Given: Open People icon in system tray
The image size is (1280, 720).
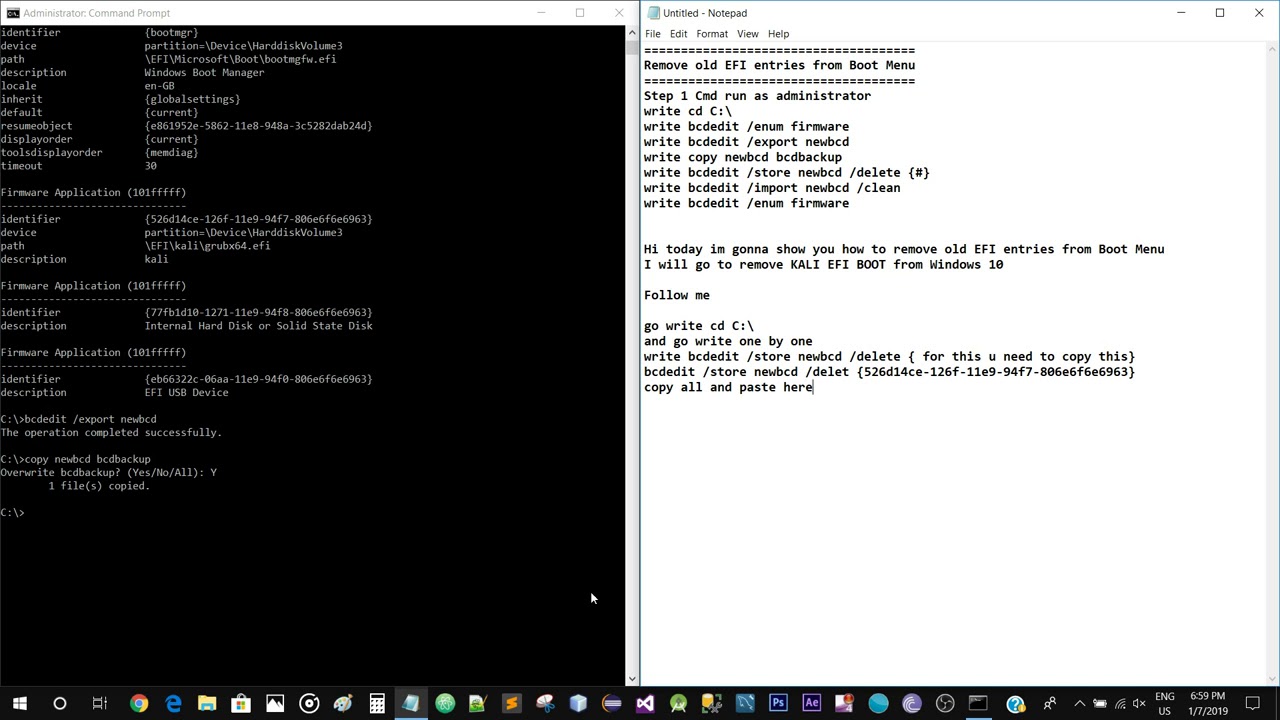Looking at the screenshot, I should point(1049,704).
